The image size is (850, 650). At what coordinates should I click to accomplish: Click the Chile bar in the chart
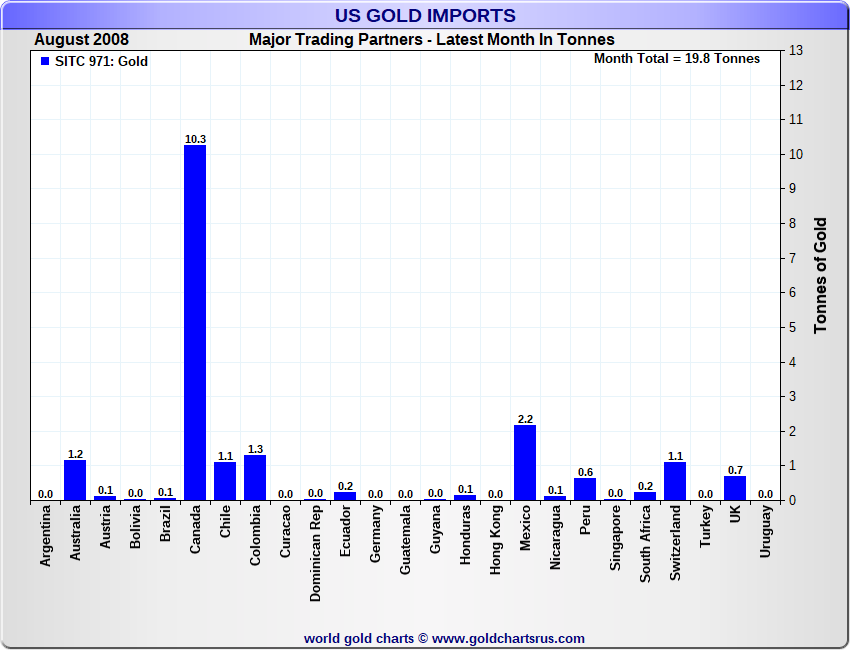225,481
